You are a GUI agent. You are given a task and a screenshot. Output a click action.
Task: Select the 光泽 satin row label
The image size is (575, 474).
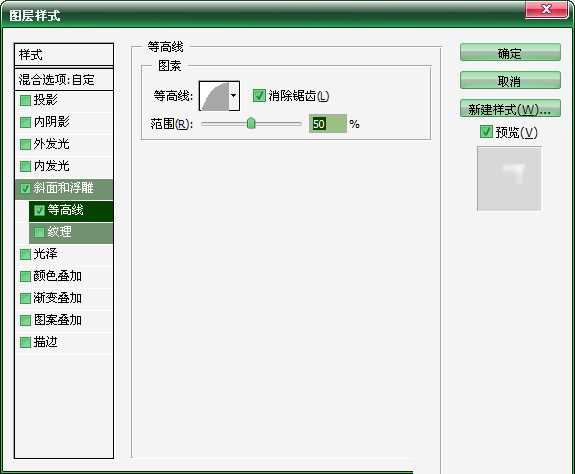45,254
